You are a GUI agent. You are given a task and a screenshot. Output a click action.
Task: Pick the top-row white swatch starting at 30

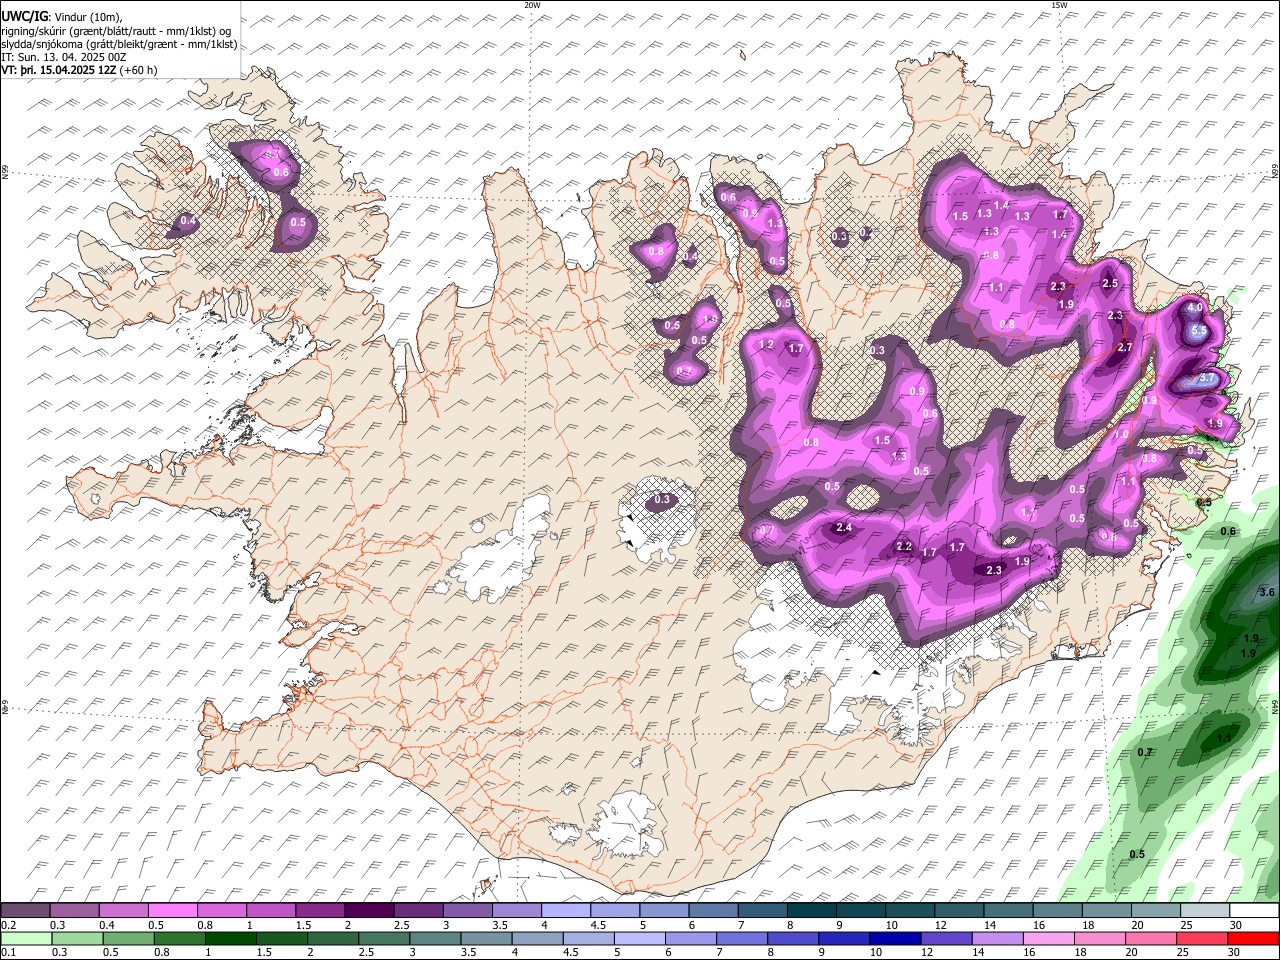tap(1254, 910)
